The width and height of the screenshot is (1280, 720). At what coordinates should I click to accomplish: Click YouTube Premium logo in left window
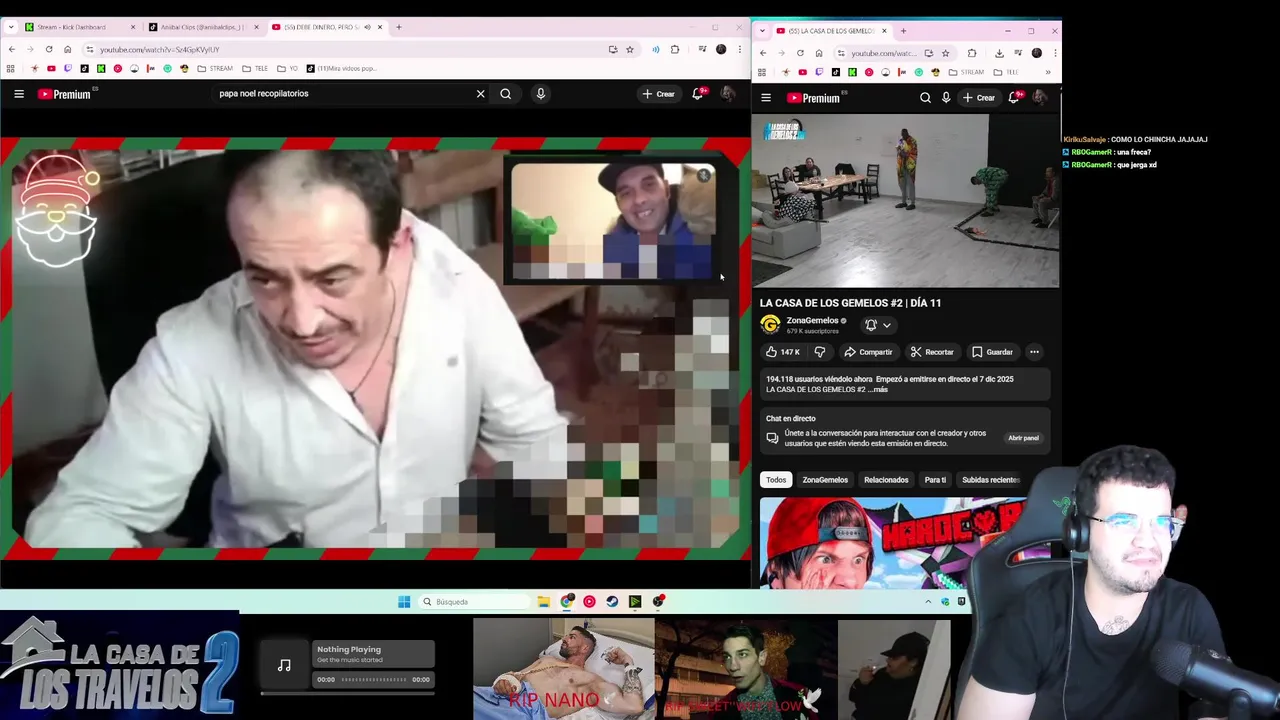pyautogui.click(x=65, y=94)
